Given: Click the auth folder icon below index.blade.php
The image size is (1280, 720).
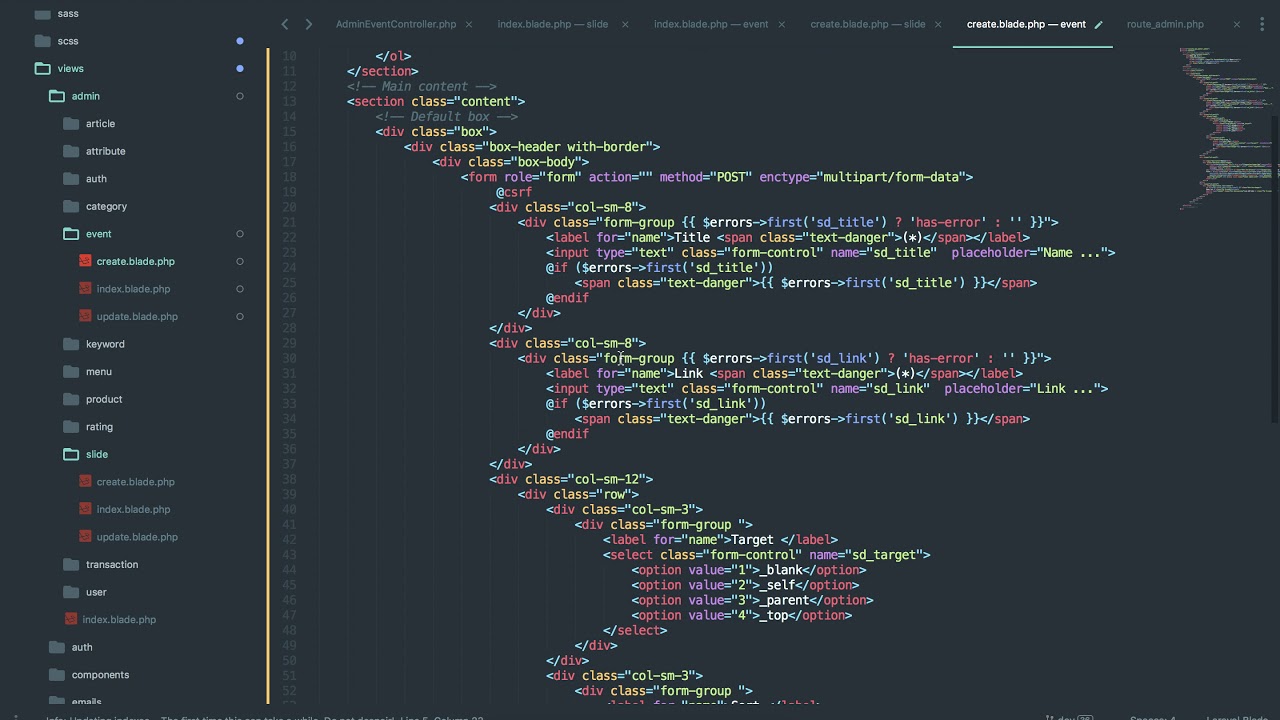Looking at the screenshot, I should (x=56, y=647).
